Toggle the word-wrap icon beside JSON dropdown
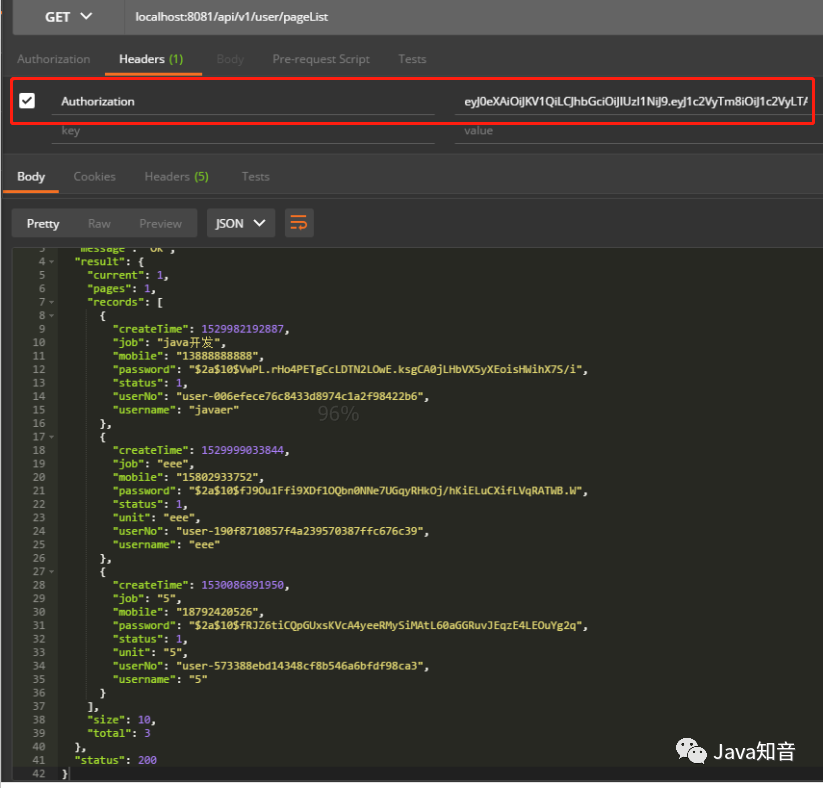 299,223
